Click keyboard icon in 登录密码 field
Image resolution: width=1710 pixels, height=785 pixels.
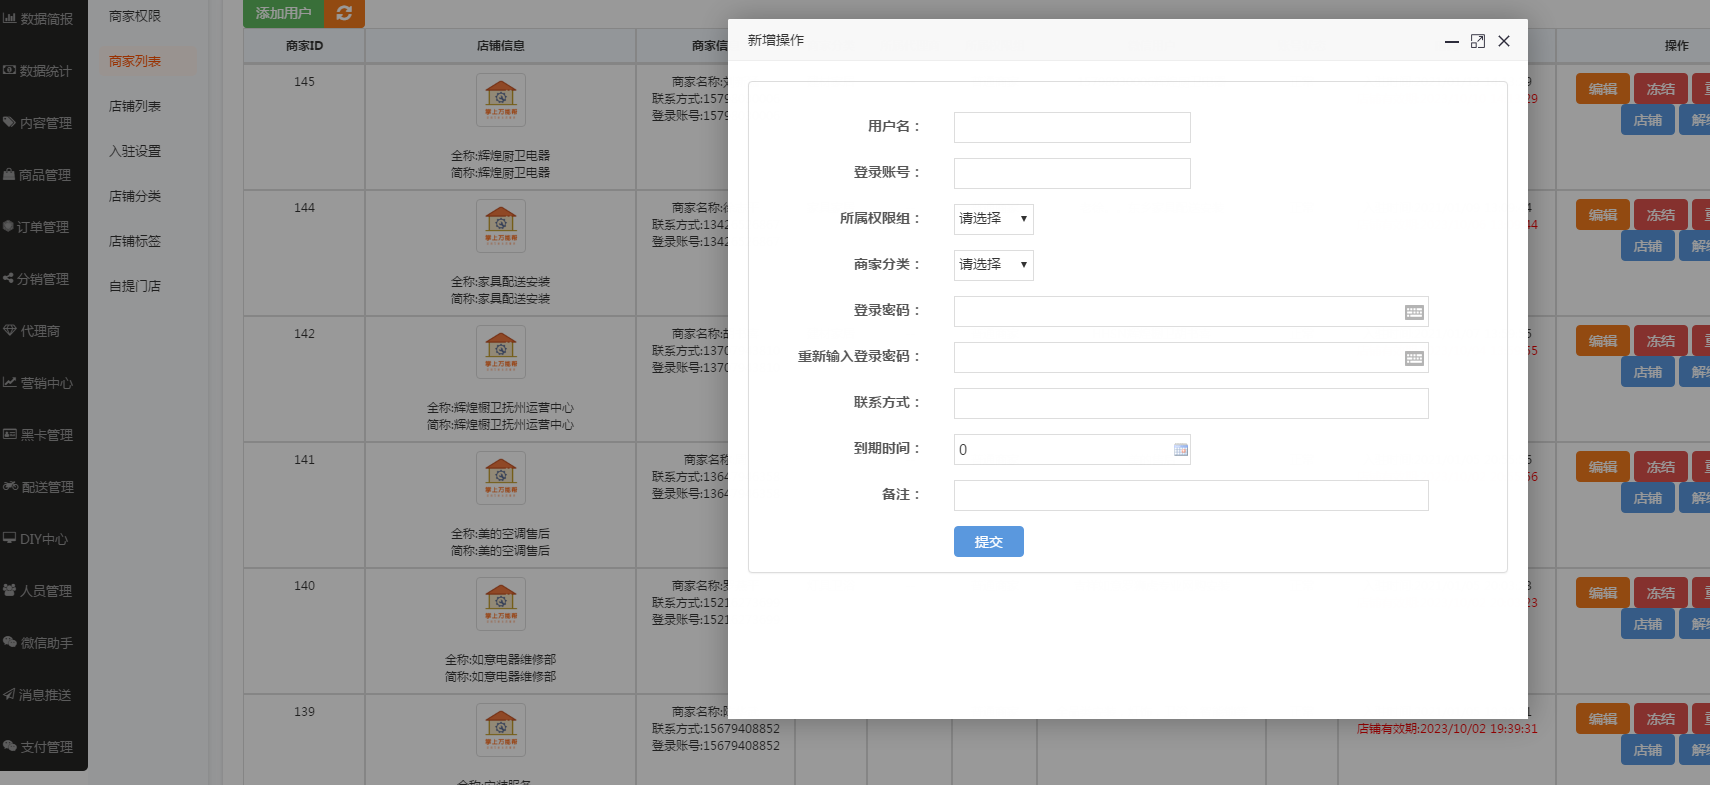tap(1413, 312)
